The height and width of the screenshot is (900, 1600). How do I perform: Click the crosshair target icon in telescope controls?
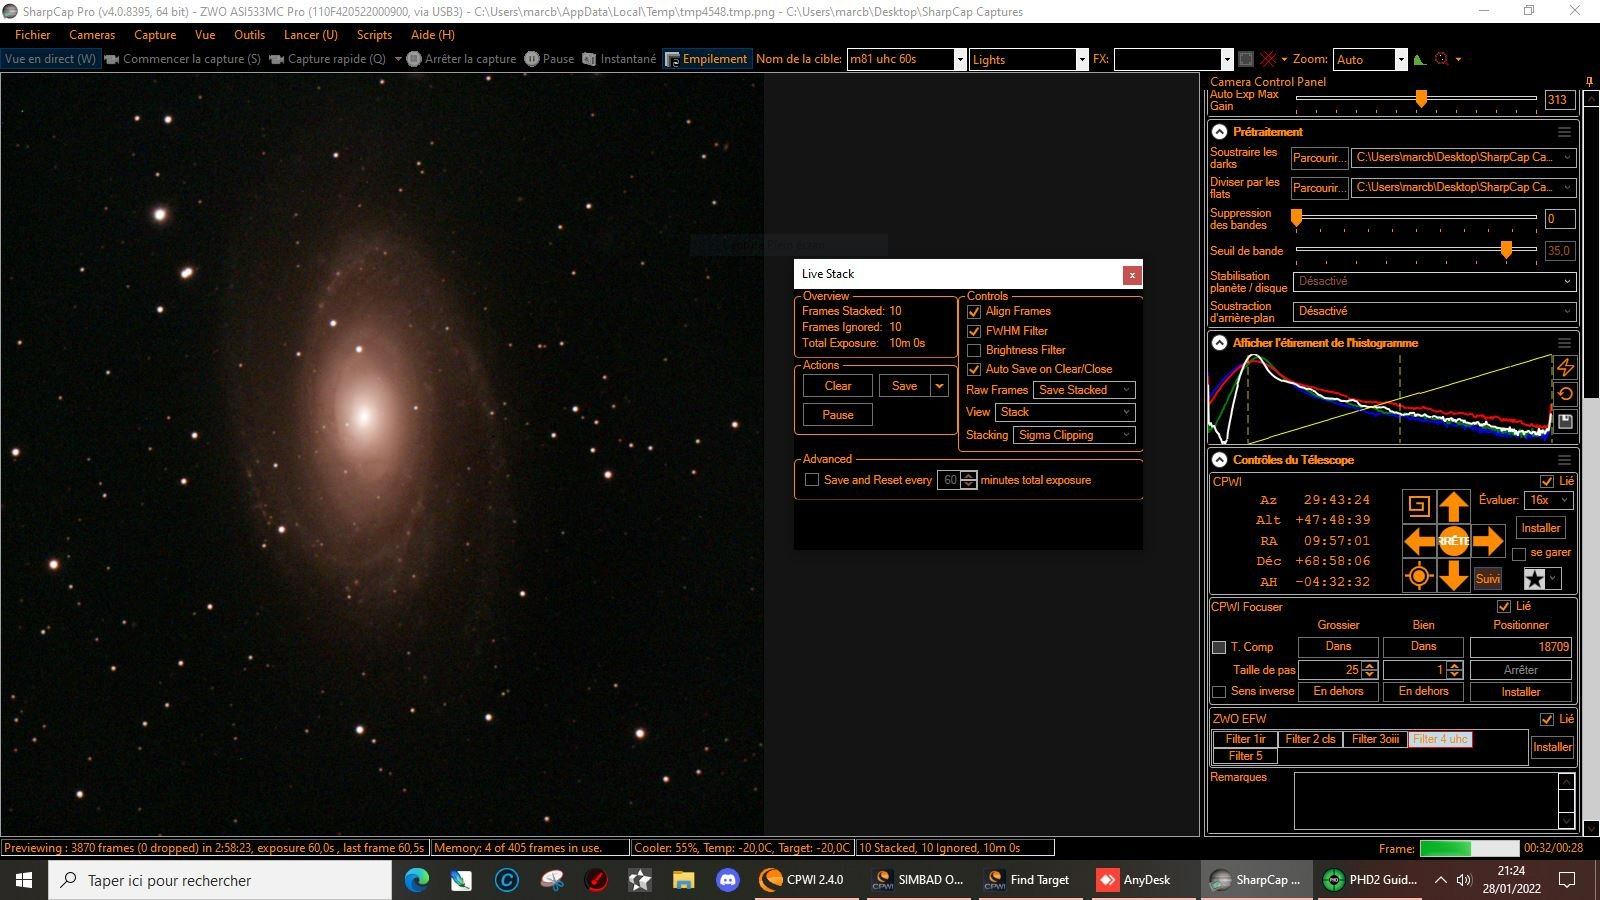point(1419,576)
